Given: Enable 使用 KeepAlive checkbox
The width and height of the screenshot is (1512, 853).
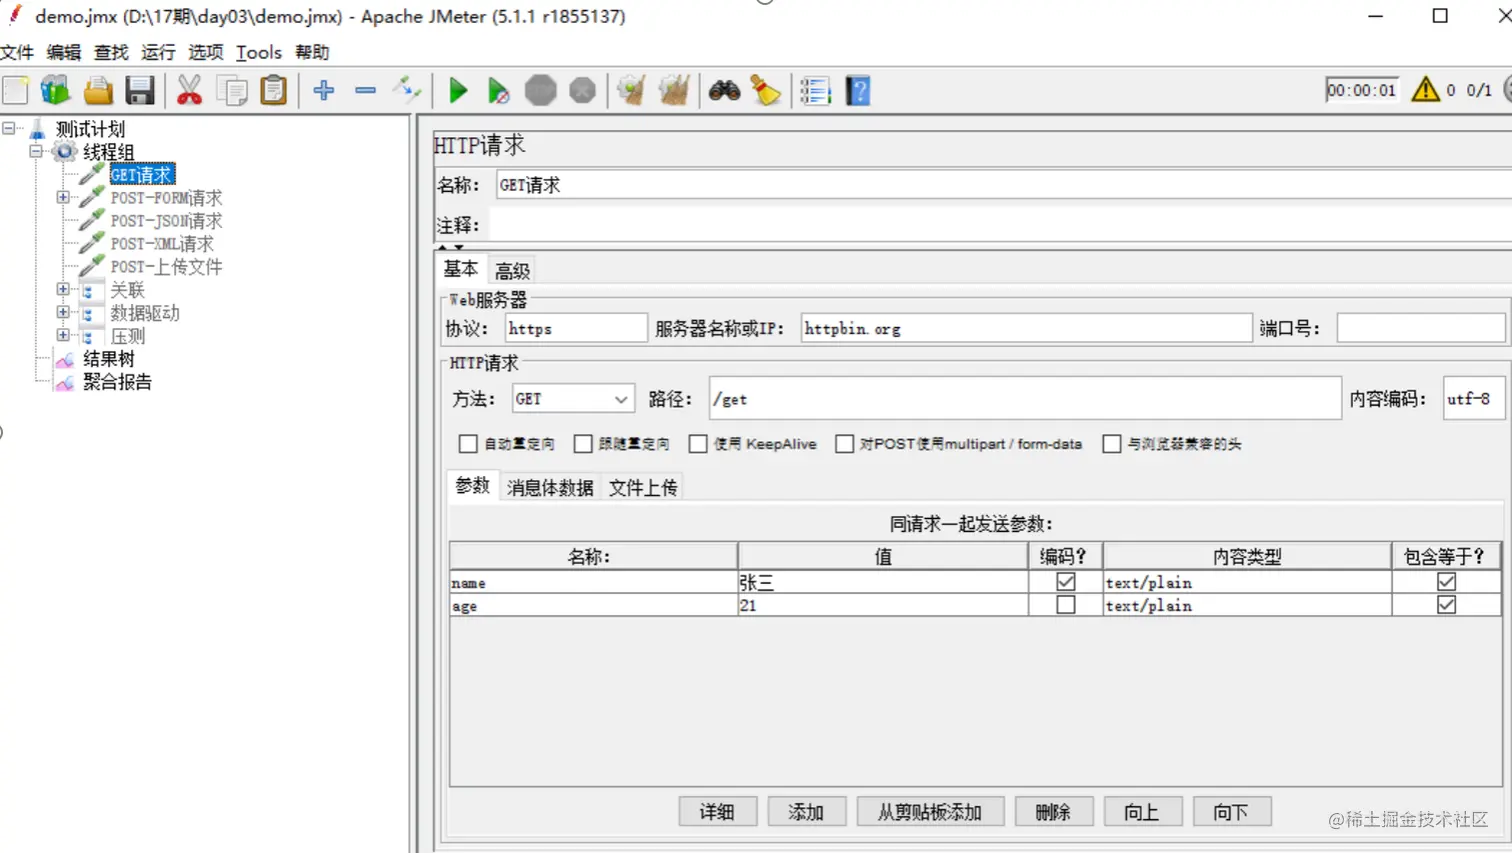Looking at the screenshot, I should 698,443.
